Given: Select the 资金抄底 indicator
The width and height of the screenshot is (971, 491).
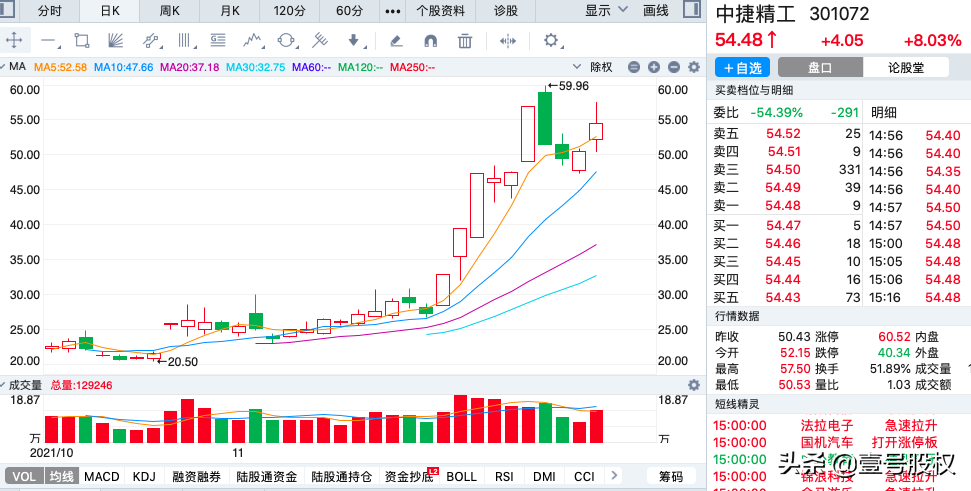Looking at the screenshot, I should tap(409, 476).
